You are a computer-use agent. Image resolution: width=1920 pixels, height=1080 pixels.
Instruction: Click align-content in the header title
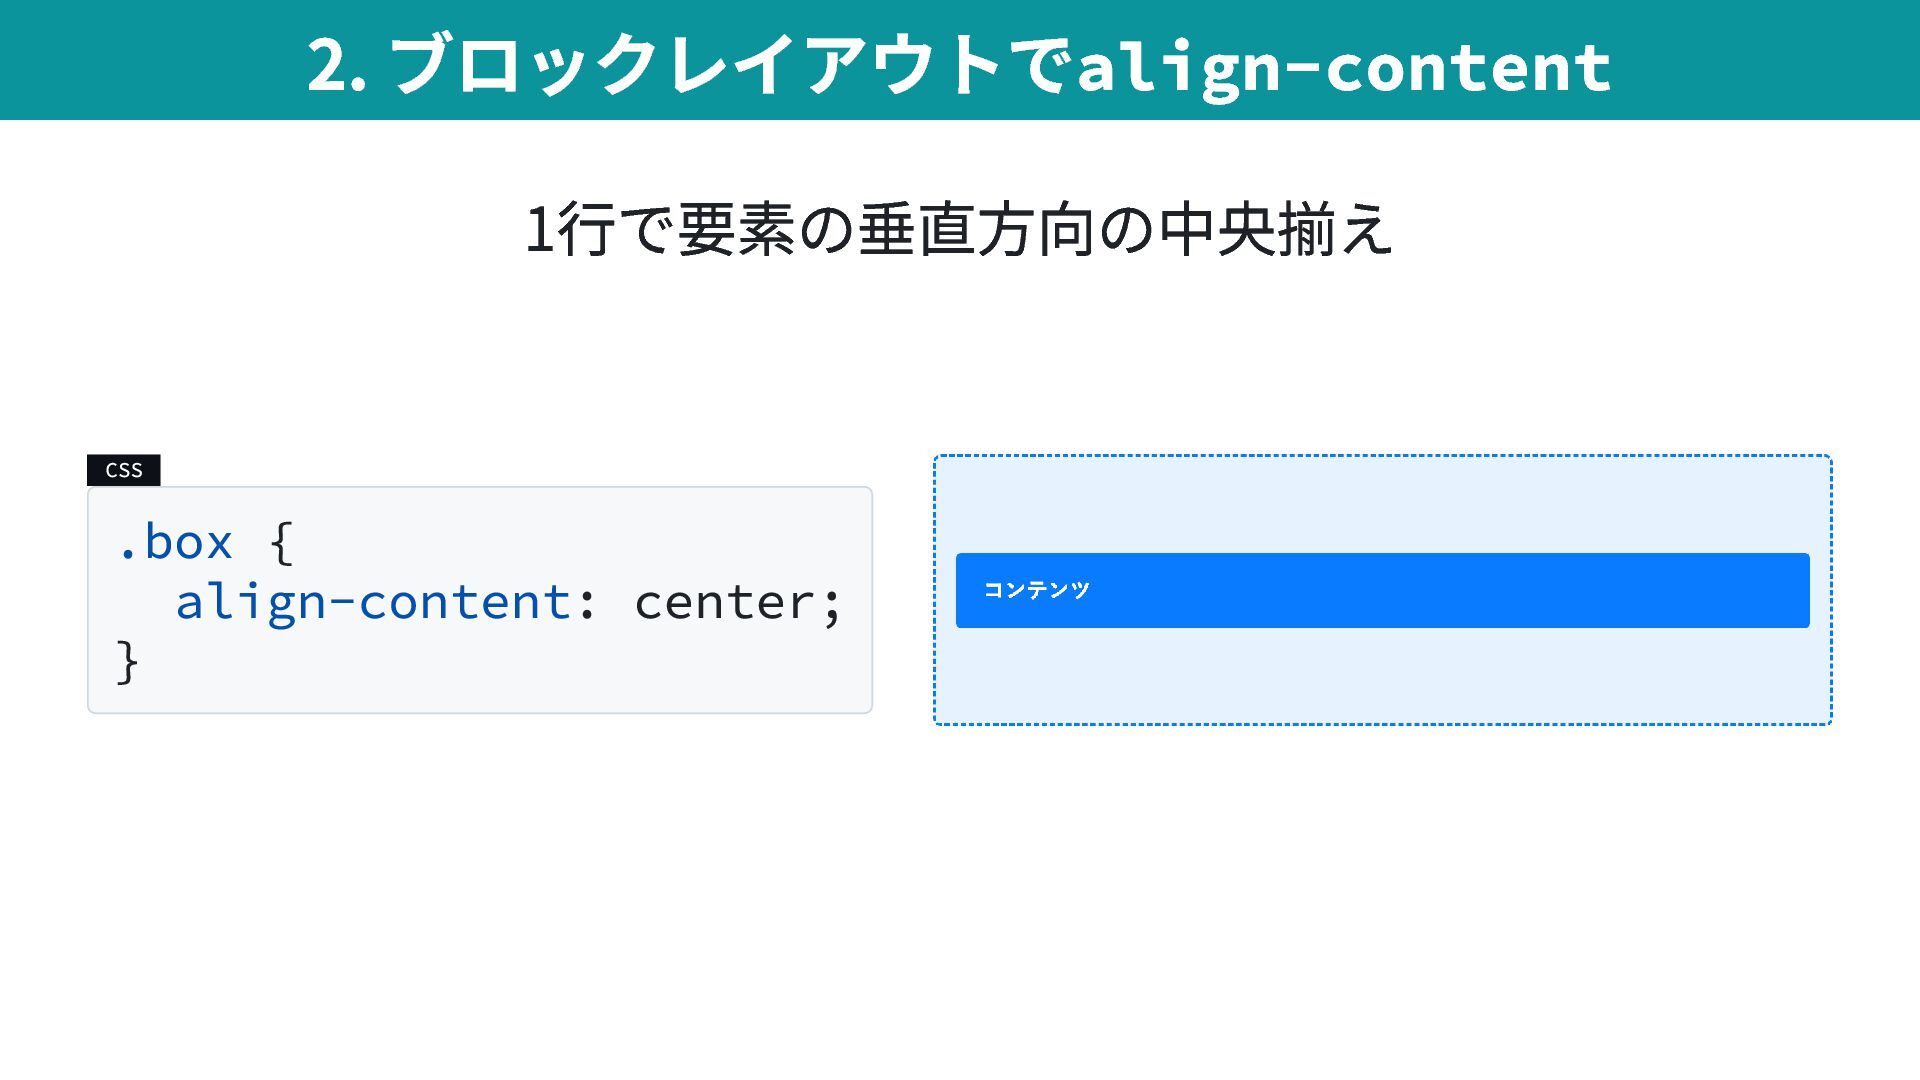(1343, 66)
